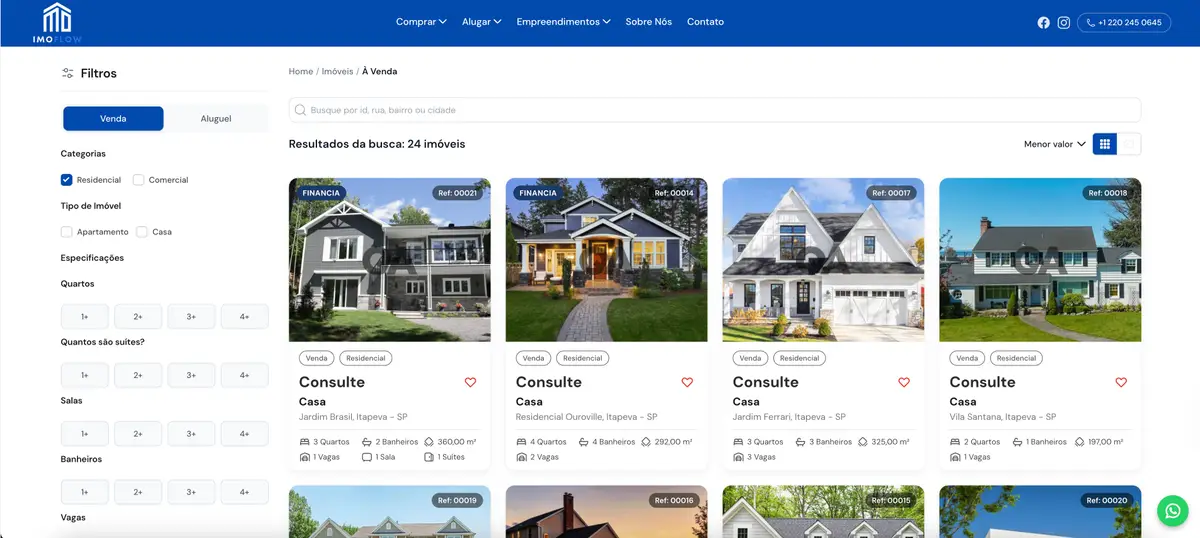Image resolution: width=1200 pixels, height=538 pixels.
Task: Go to Sobre Nós page
Action: pos(648,22)
